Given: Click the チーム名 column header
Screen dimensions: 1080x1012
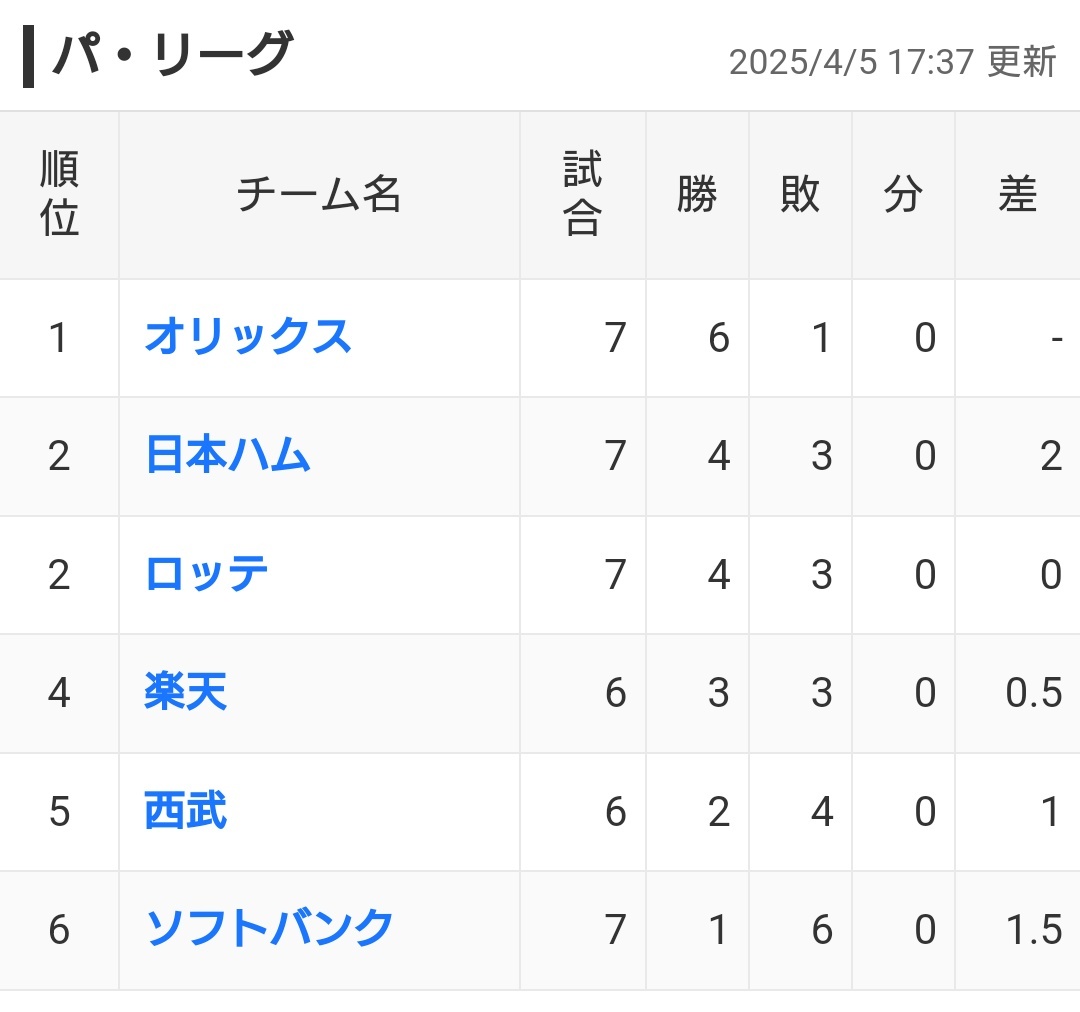Looking at the screenshot, I should click(x=319, y=195).
